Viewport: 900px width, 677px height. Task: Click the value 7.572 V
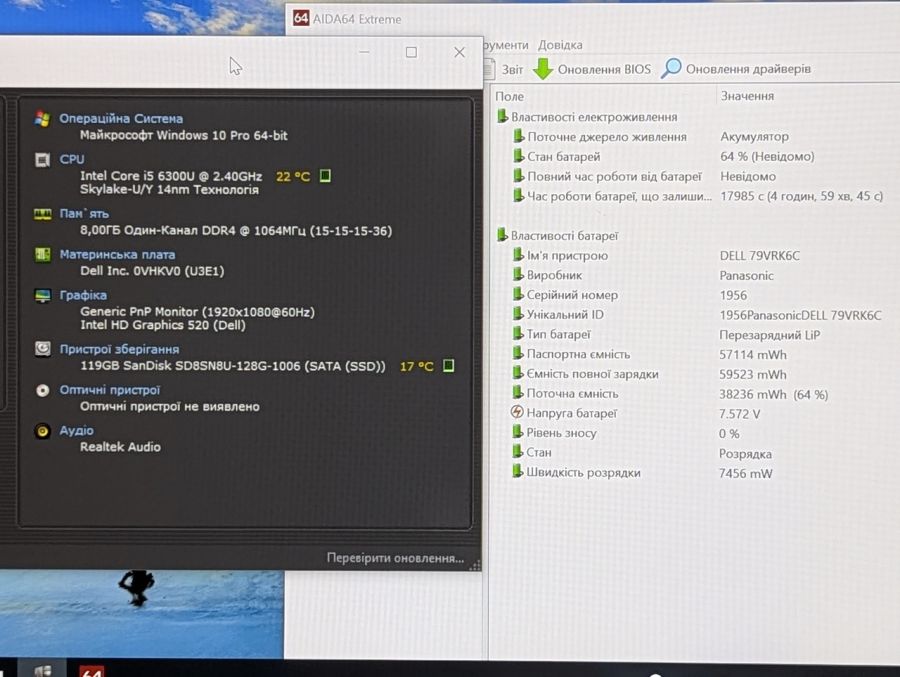(739, 414)
